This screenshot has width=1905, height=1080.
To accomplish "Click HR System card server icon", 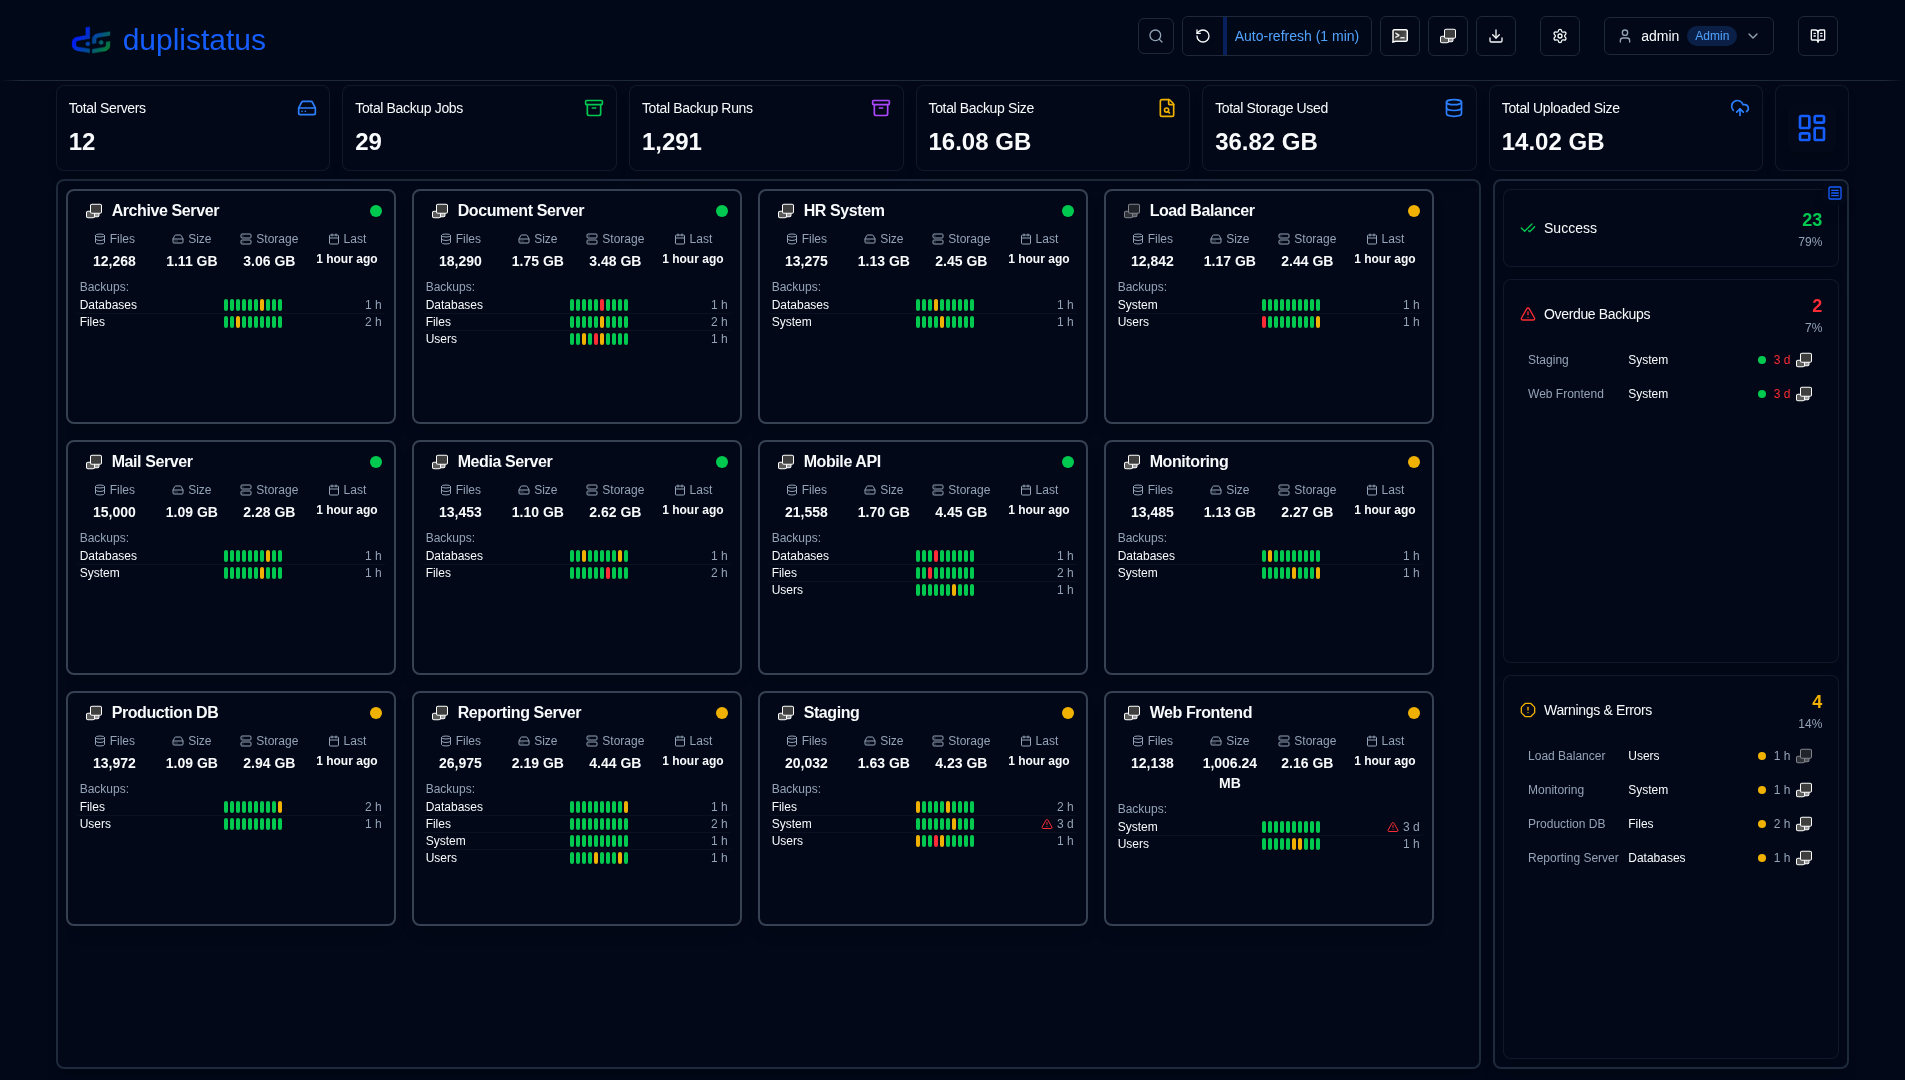I will click(786, 211).
